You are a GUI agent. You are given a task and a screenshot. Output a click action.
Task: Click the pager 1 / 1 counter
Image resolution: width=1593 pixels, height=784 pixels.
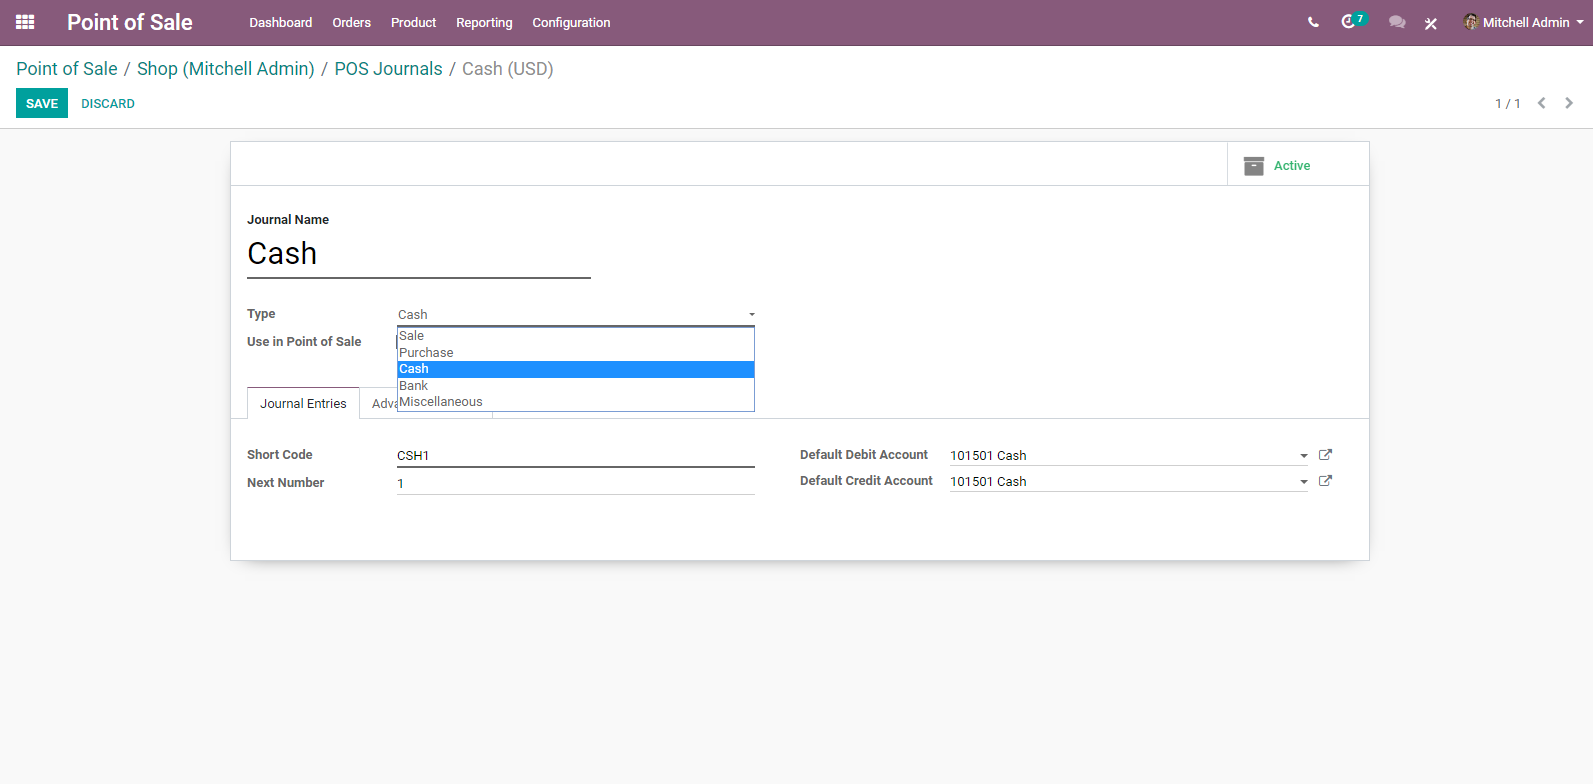point(1508,104)
